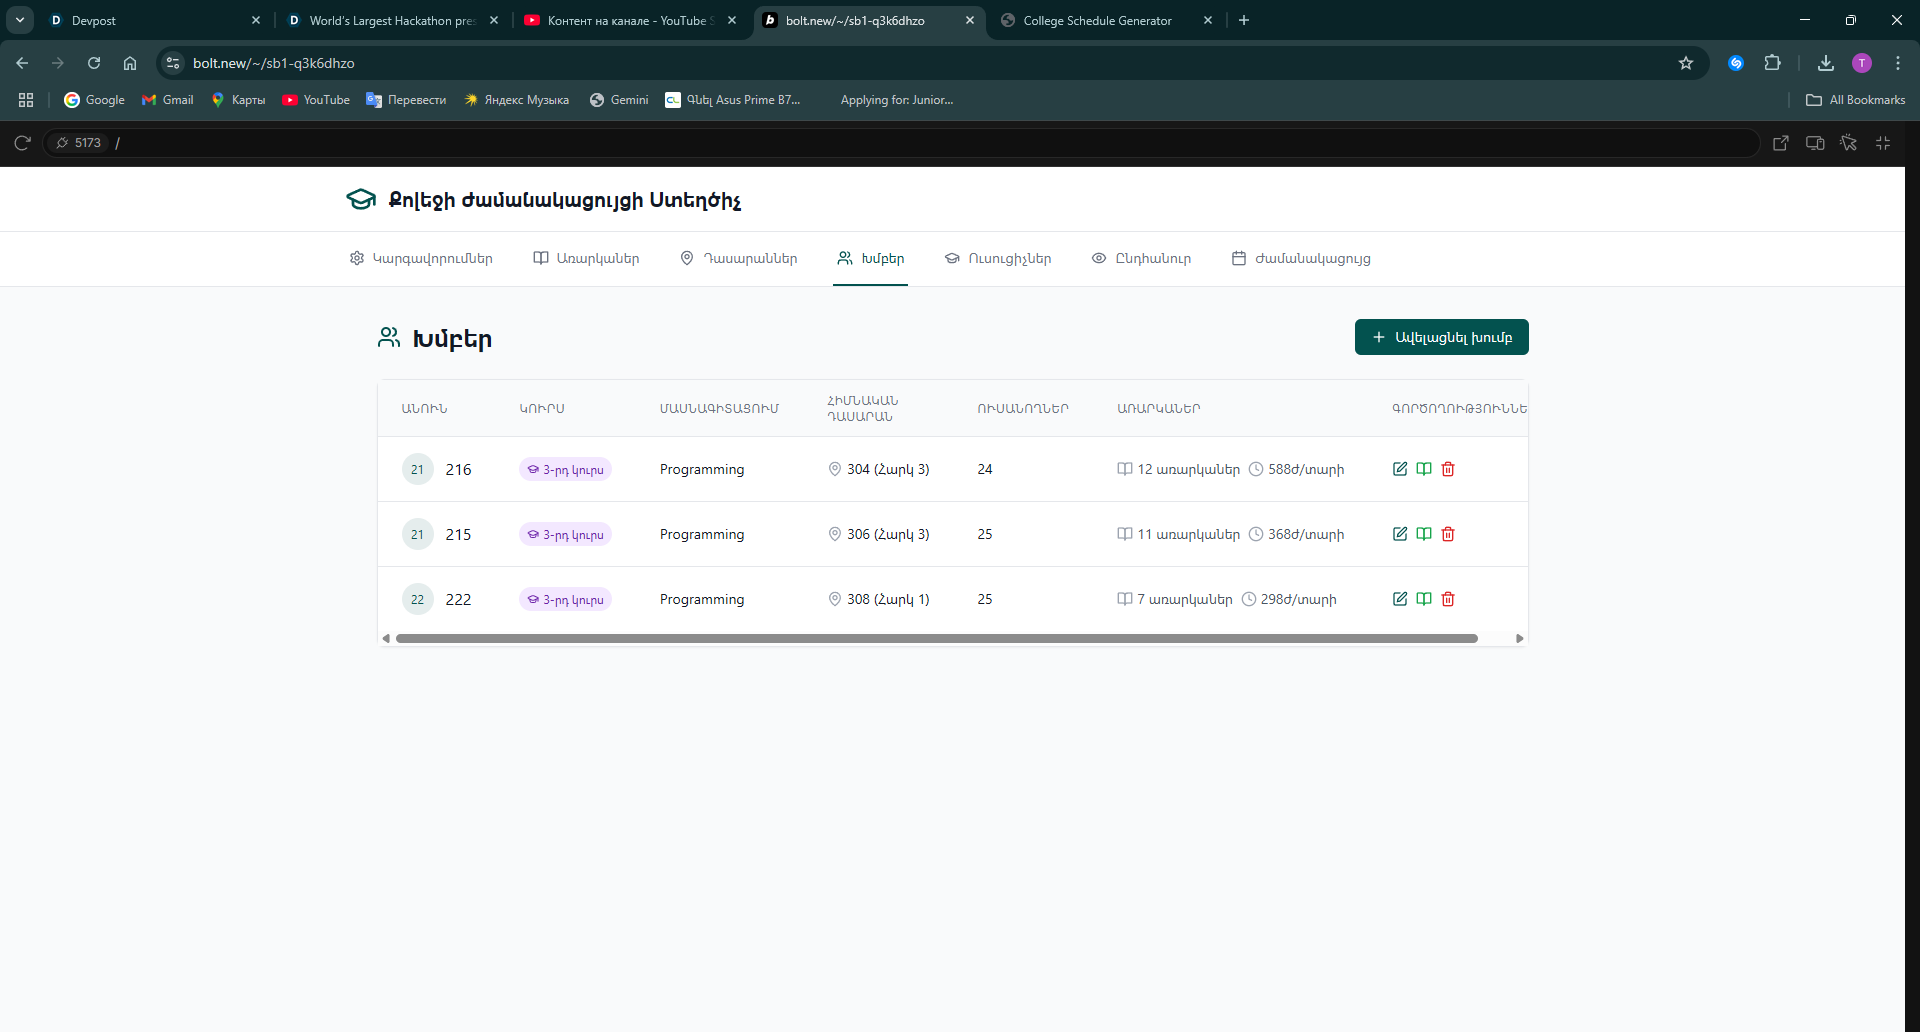This screenshot has height=1032, width=1920.
Task: Click the graduation cap logo icon
Action: tap(361, 199)
